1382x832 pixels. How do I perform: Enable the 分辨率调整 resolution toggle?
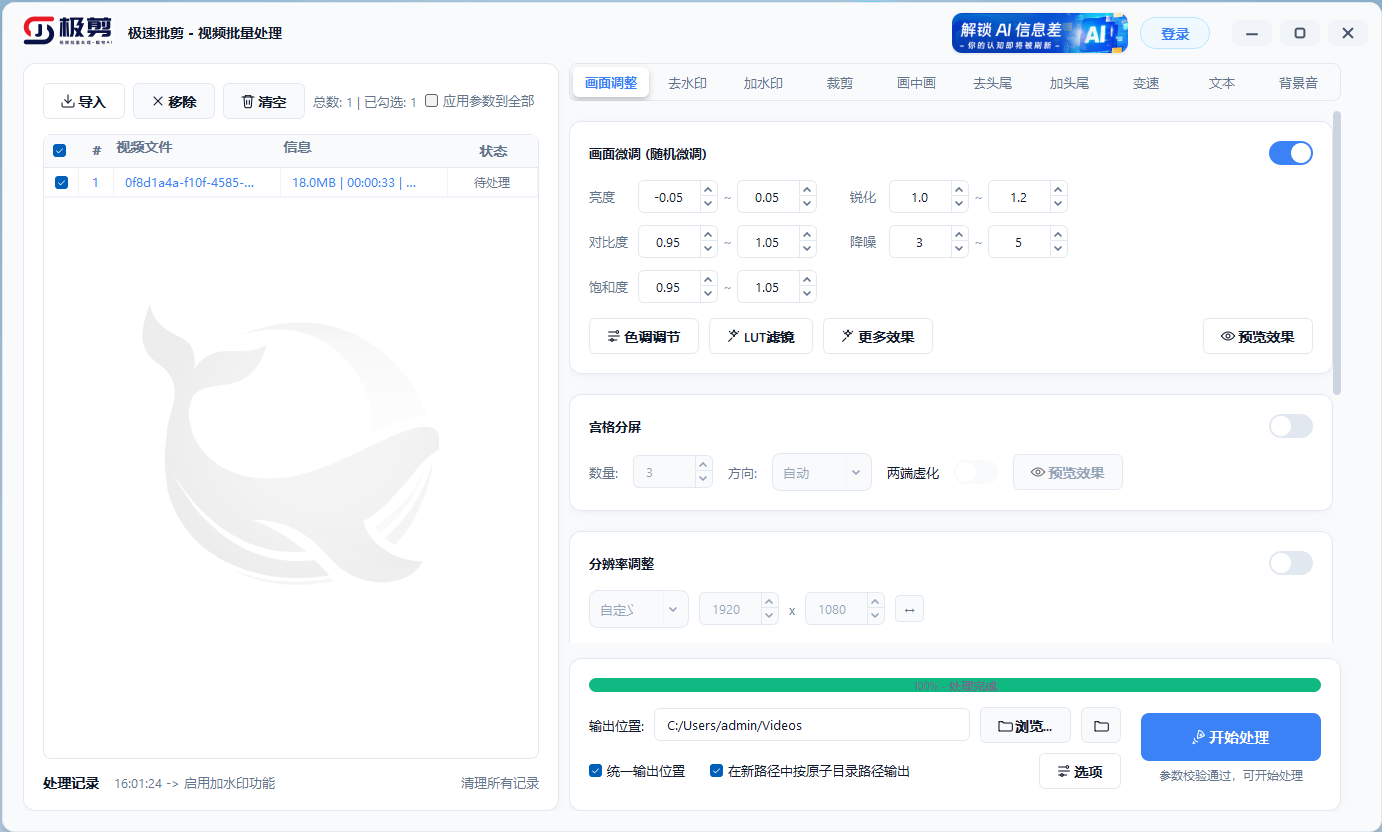(x=1290, y=562)
